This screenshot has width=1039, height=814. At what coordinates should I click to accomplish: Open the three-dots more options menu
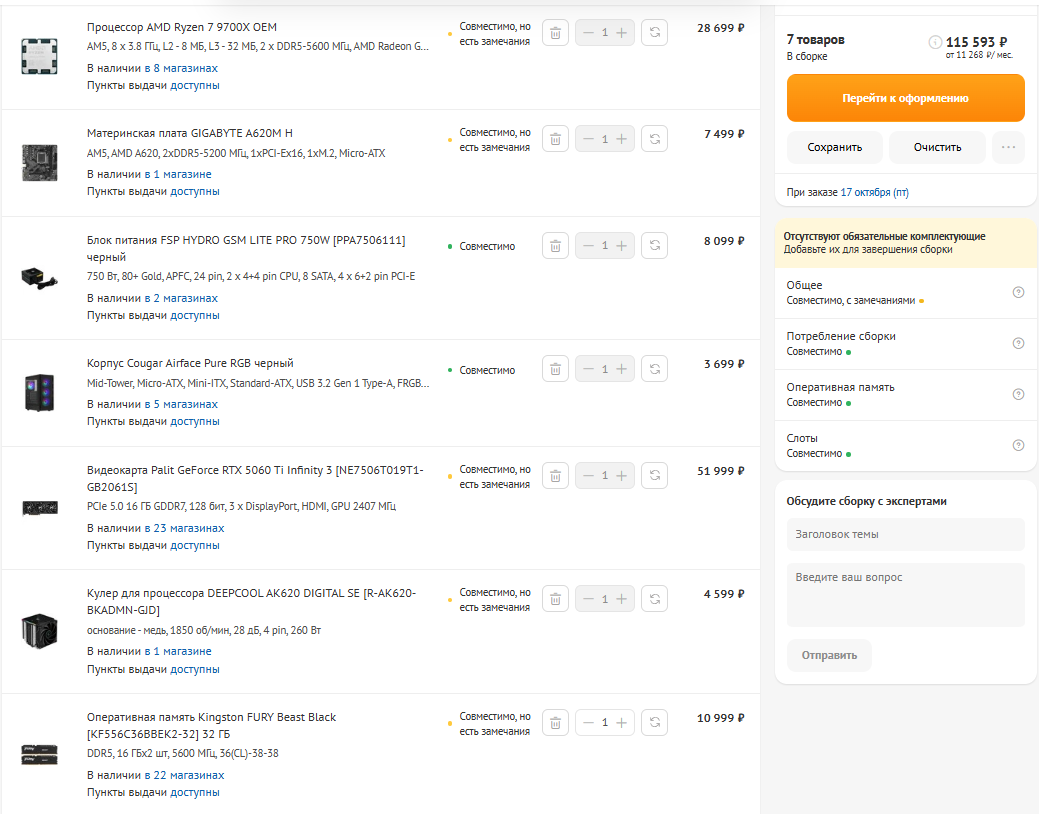[x=1009, y=147]
